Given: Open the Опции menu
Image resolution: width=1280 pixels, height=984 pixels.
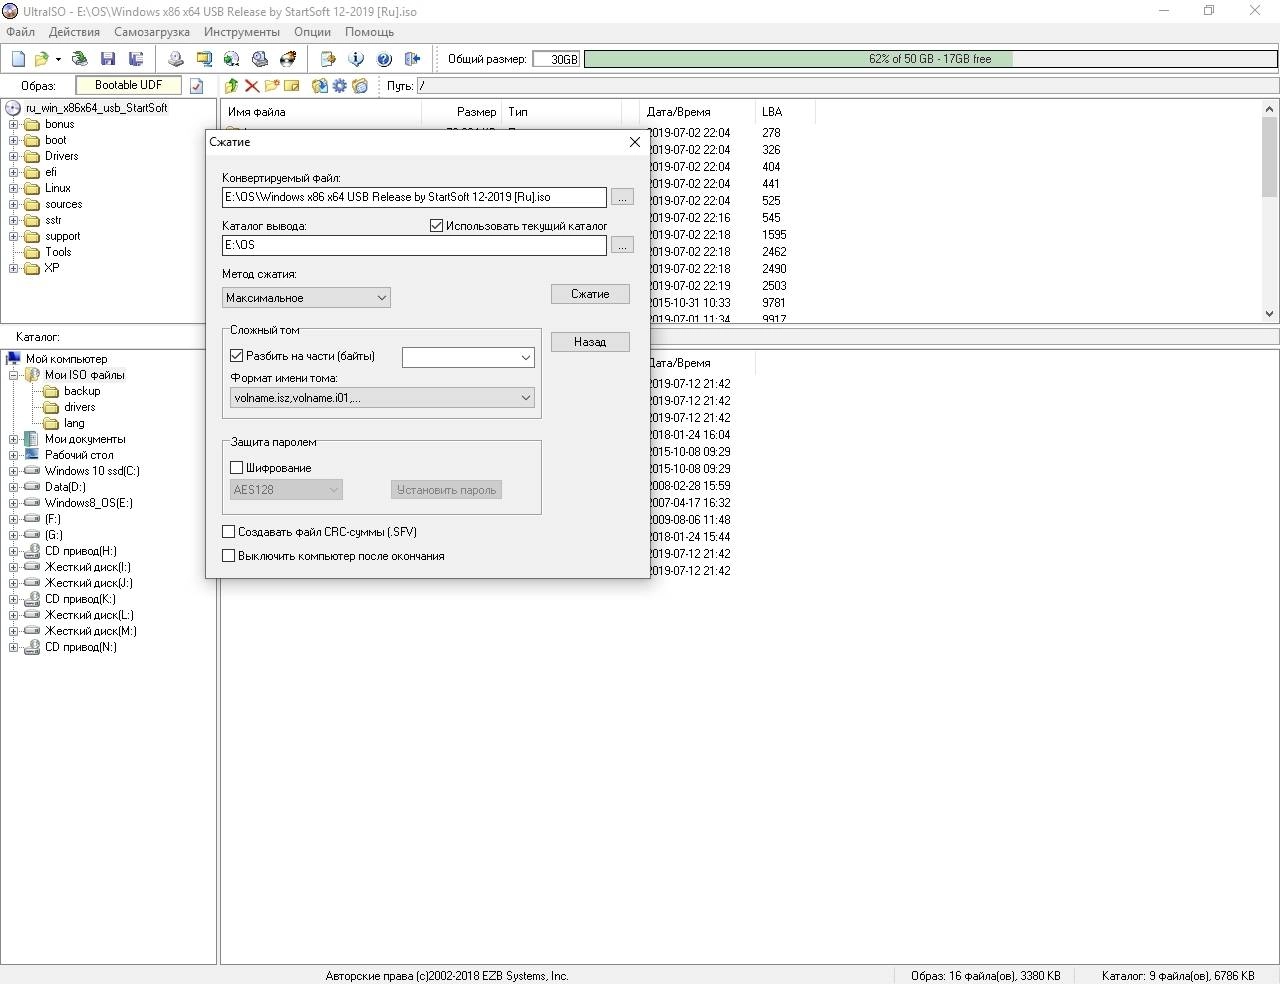Looking at the screenshot, I should [312, 32].
